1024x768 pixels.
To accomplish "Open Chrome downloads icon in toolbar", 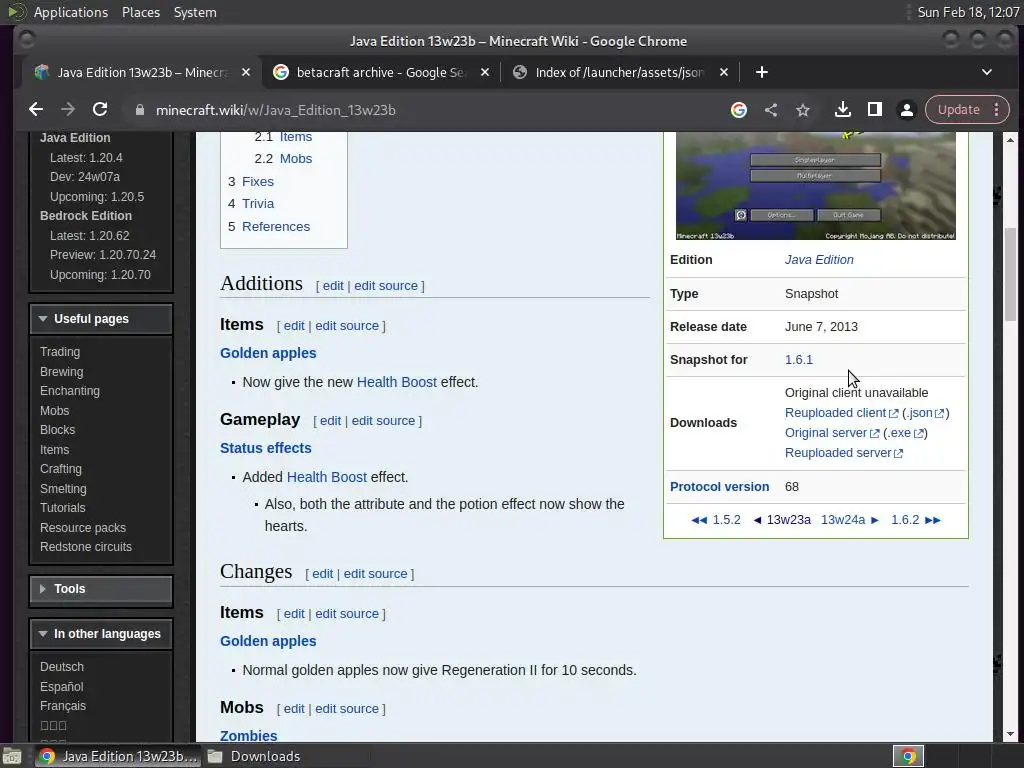I will tap(842, 110).
